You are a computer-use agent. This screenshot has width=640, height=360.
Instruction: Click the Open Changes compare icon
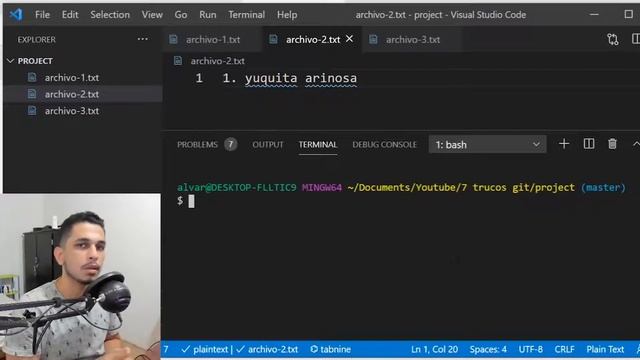613,39
